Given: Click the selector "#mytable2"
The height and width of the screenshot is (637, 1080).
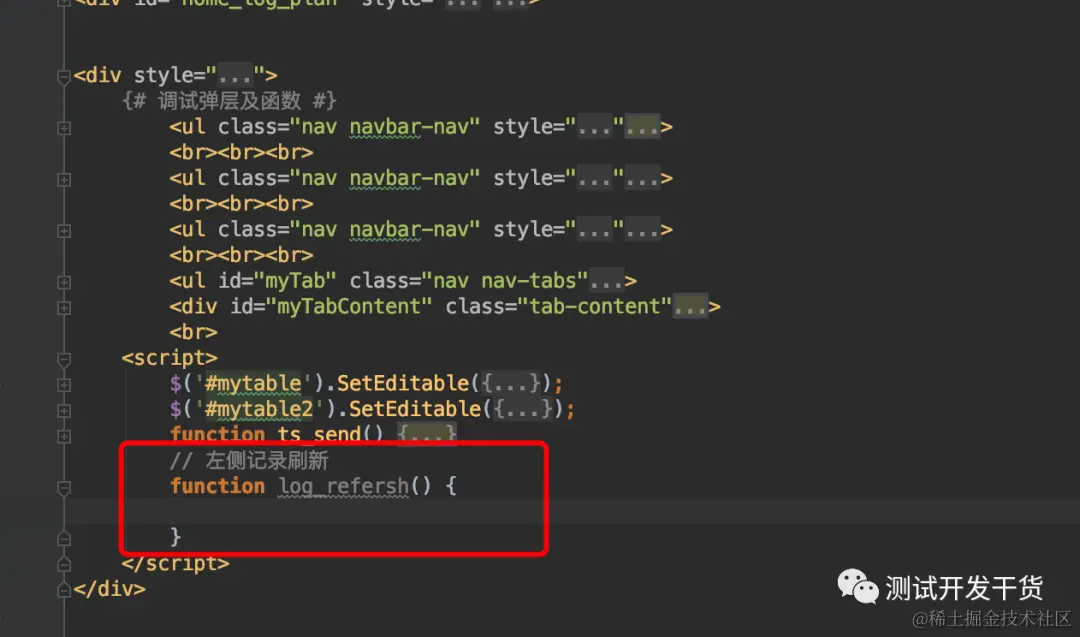Looking at the screenshot, I should [x=259, y=409].
